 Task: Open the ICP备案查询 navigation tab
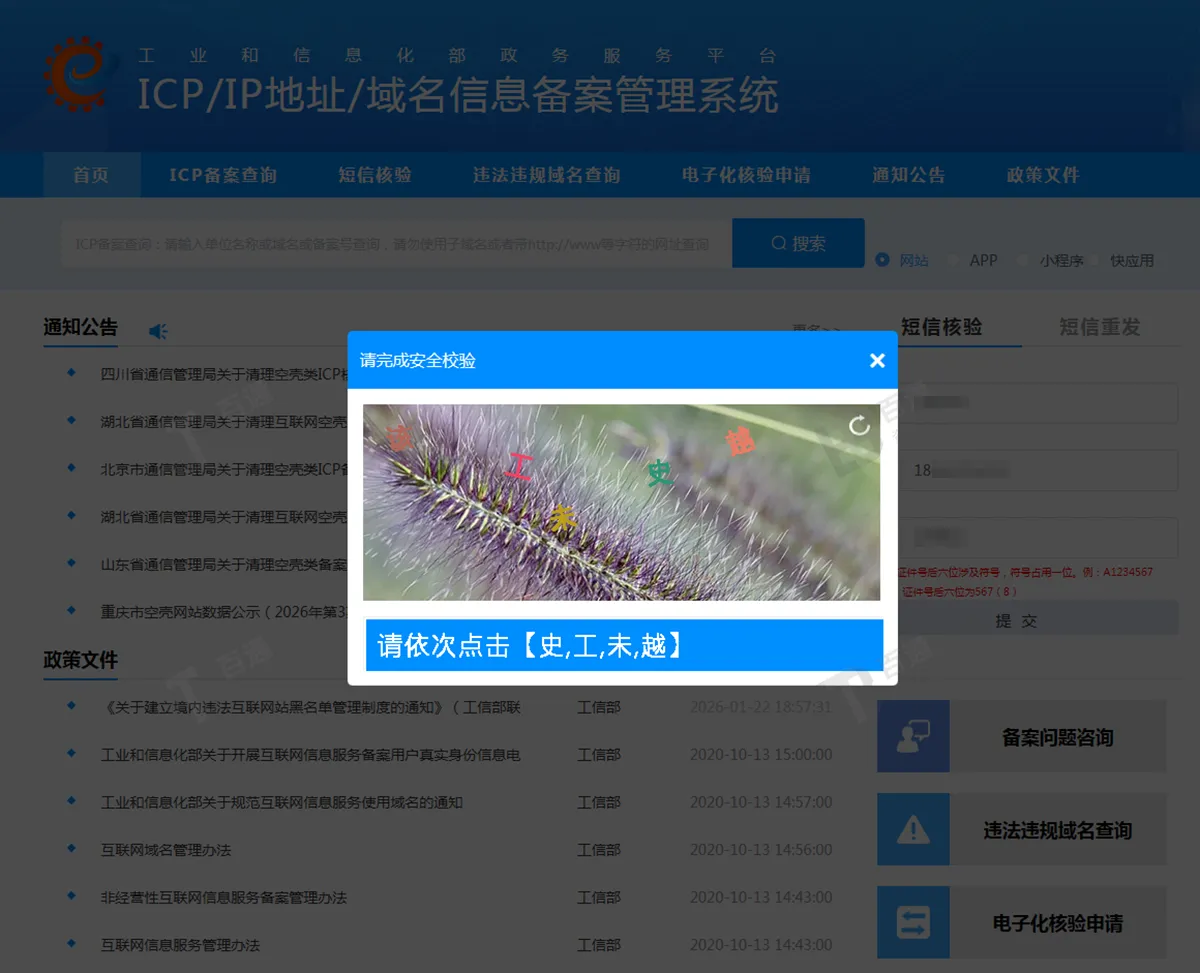222,174
